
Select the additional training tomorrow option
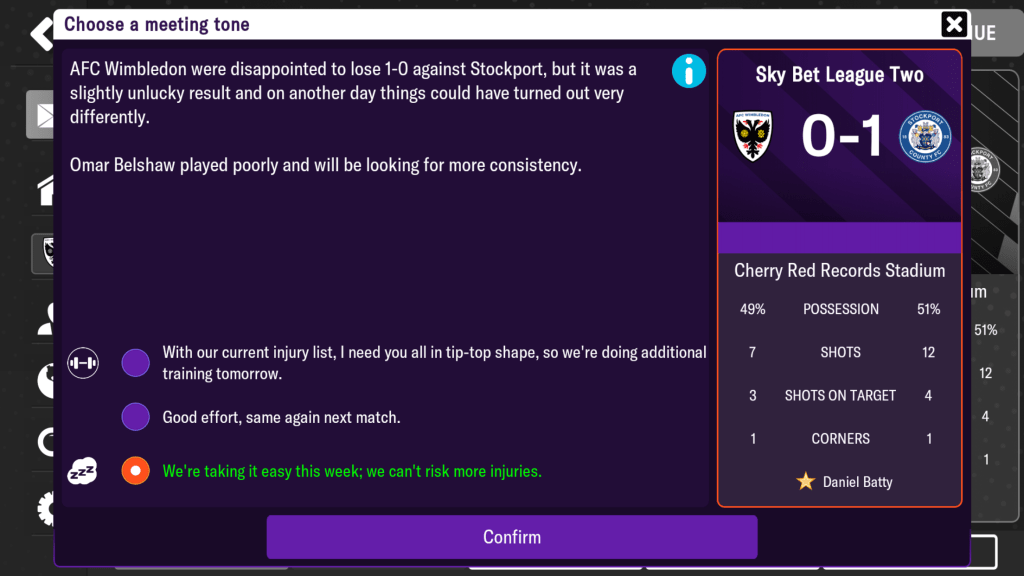(x=135, y=363)
